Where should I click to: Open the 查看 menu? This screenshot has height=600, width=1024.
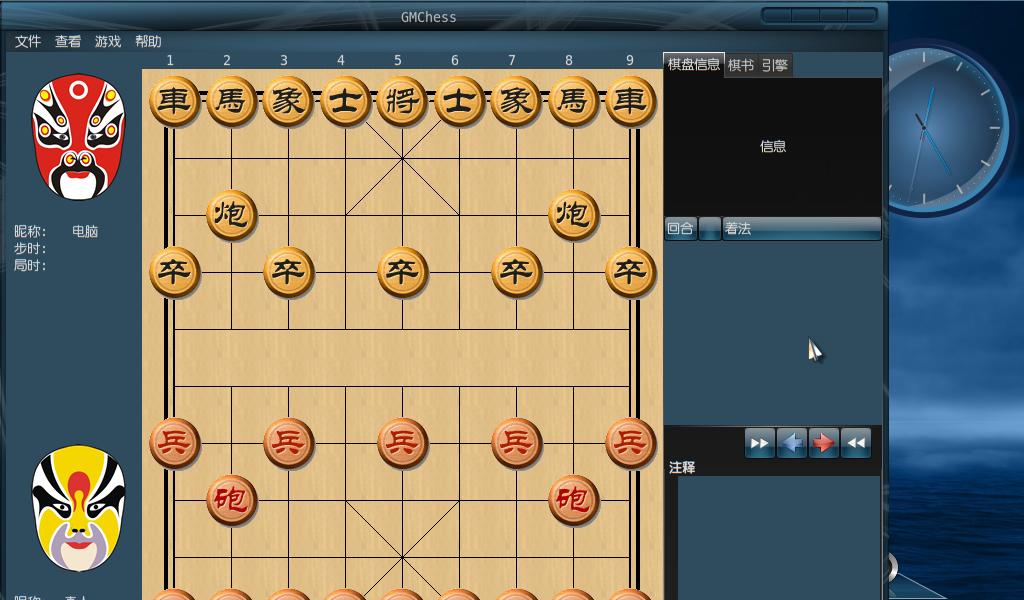(x=68, y=42)
